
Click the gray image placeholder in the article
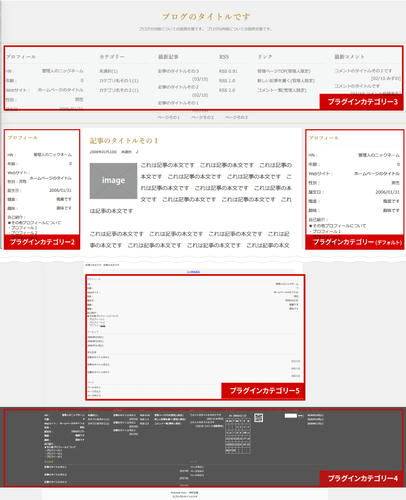[113, 181]
